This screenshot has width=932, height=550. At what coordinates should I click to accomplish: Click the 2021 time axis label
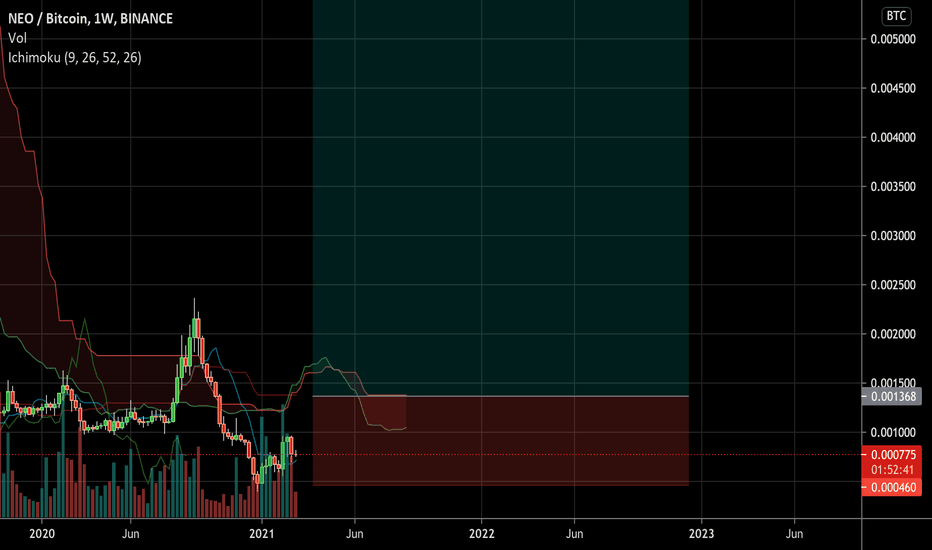[262, 533]
